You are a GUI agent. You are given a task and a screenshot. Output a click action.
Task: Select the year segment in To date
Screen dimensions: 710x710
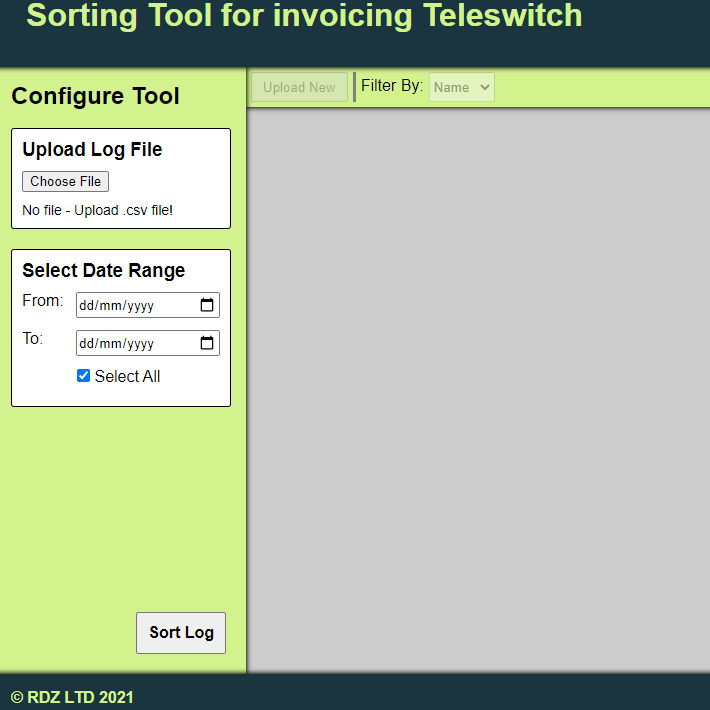[x=140, y=344]
